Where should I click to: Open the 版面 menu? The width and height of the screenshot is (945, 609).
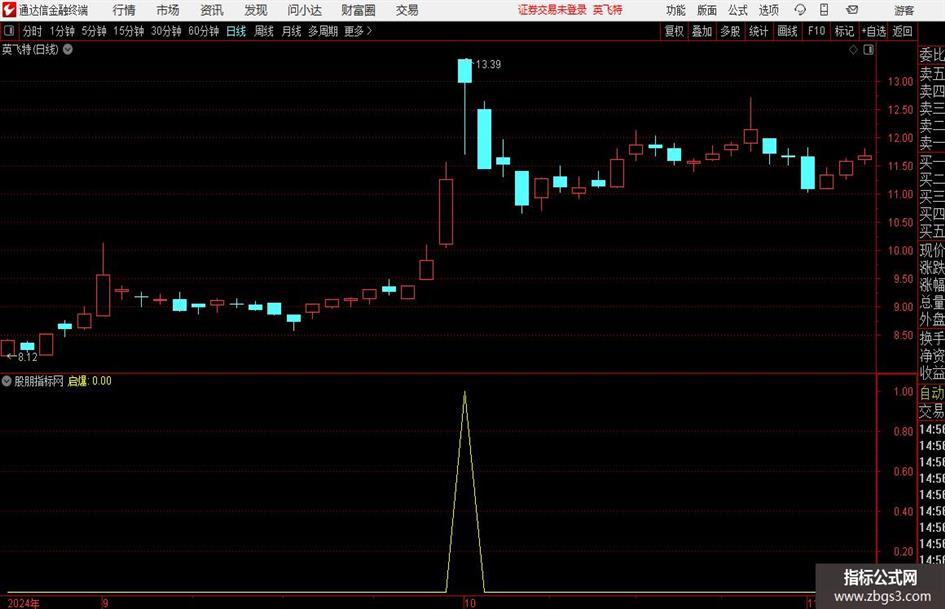click(707, 10)
